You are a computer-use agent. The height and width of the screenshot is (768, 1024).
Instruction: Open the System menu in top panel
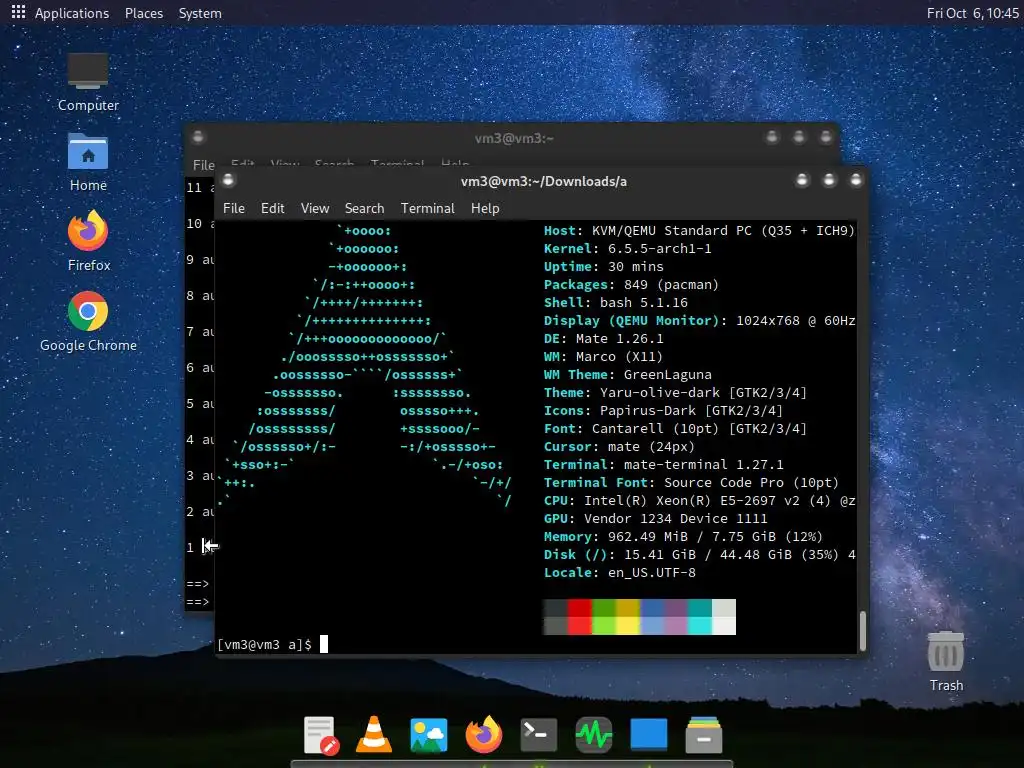(200, 13)
